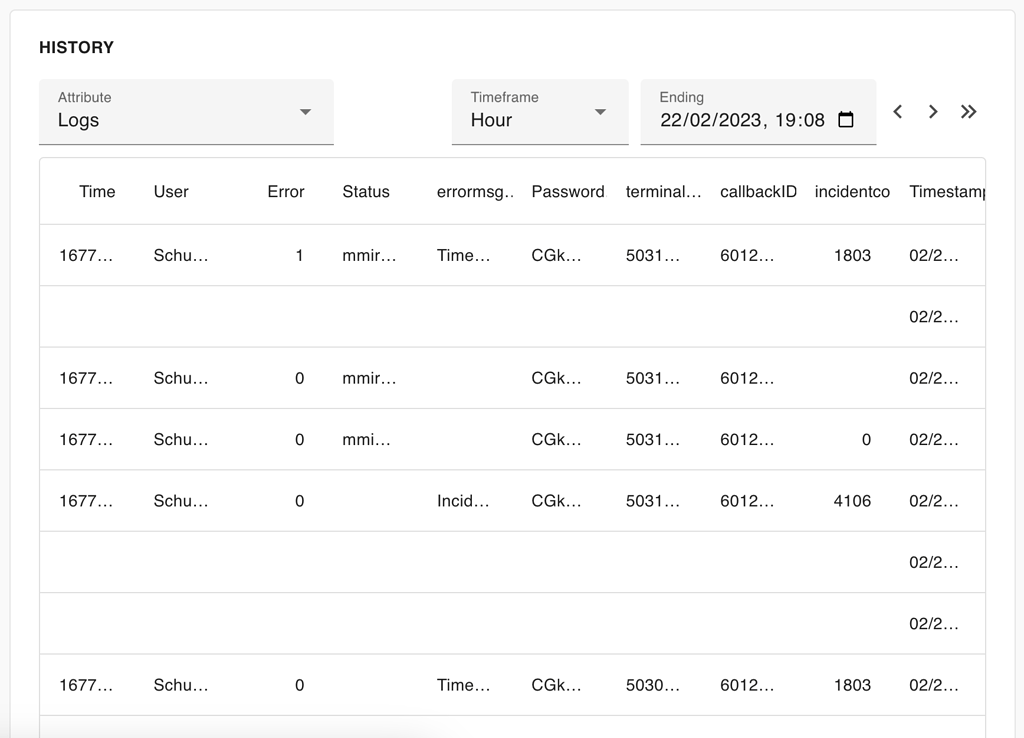Image resolution: width=1024 pixels, height=738 pixels.
Task: Go to next page with right chevron
Action: pos(932,112)
